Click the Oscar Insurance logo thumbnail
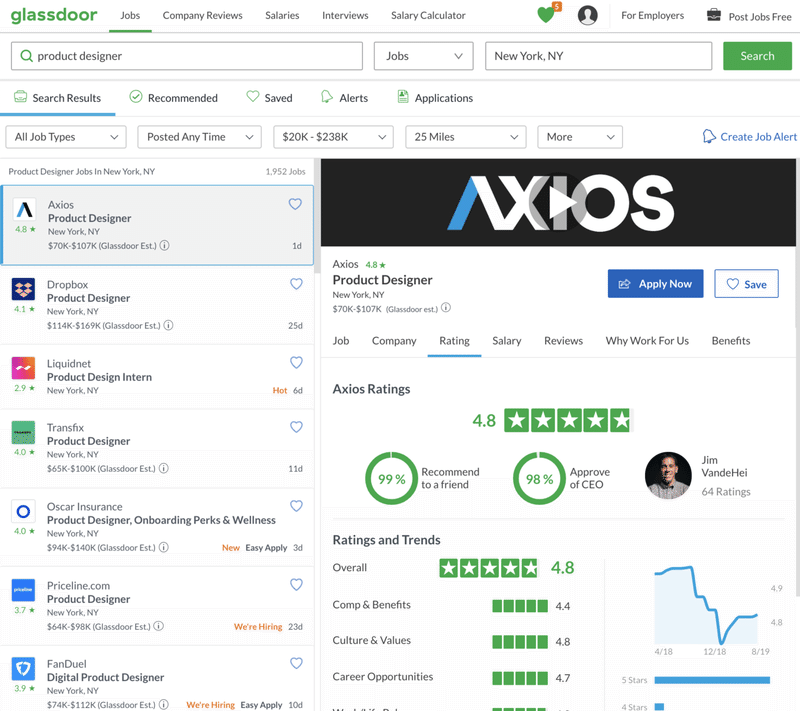This screenshot has width=800, height=711. click(23, 511)
